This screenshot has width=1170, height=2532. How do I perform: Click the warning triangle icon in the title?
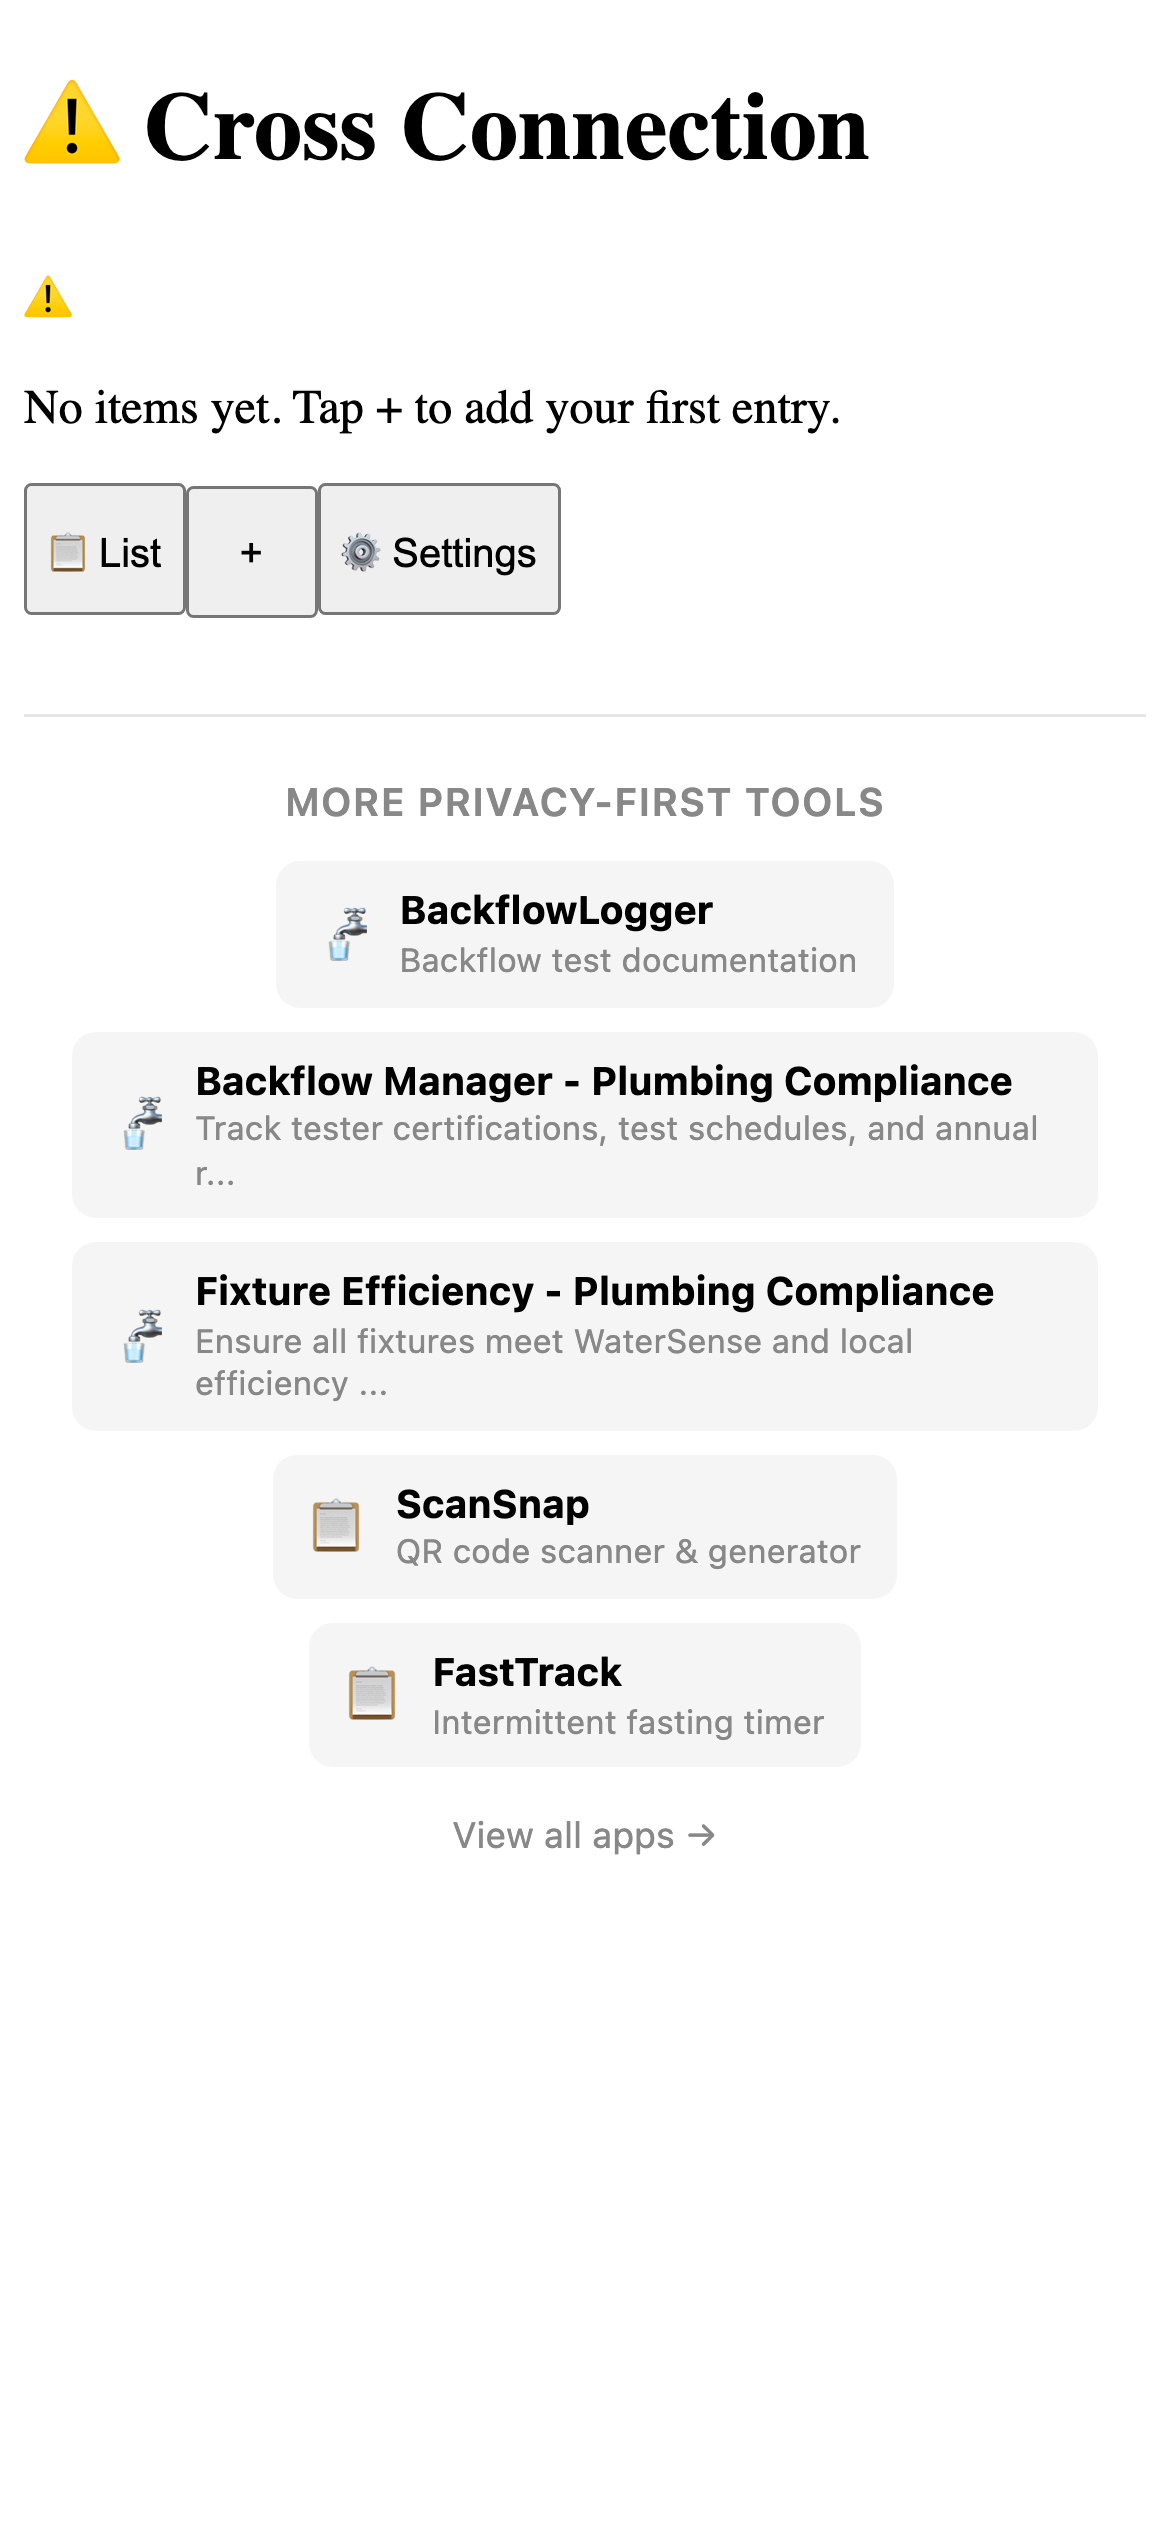tap(70, 128)
